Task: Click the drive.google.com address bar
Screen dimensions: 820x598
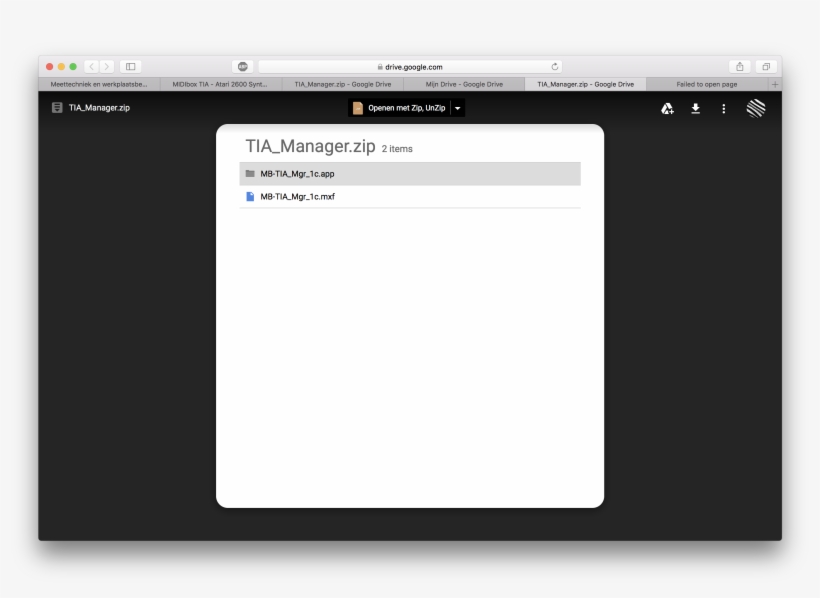Action: point(410,67)
